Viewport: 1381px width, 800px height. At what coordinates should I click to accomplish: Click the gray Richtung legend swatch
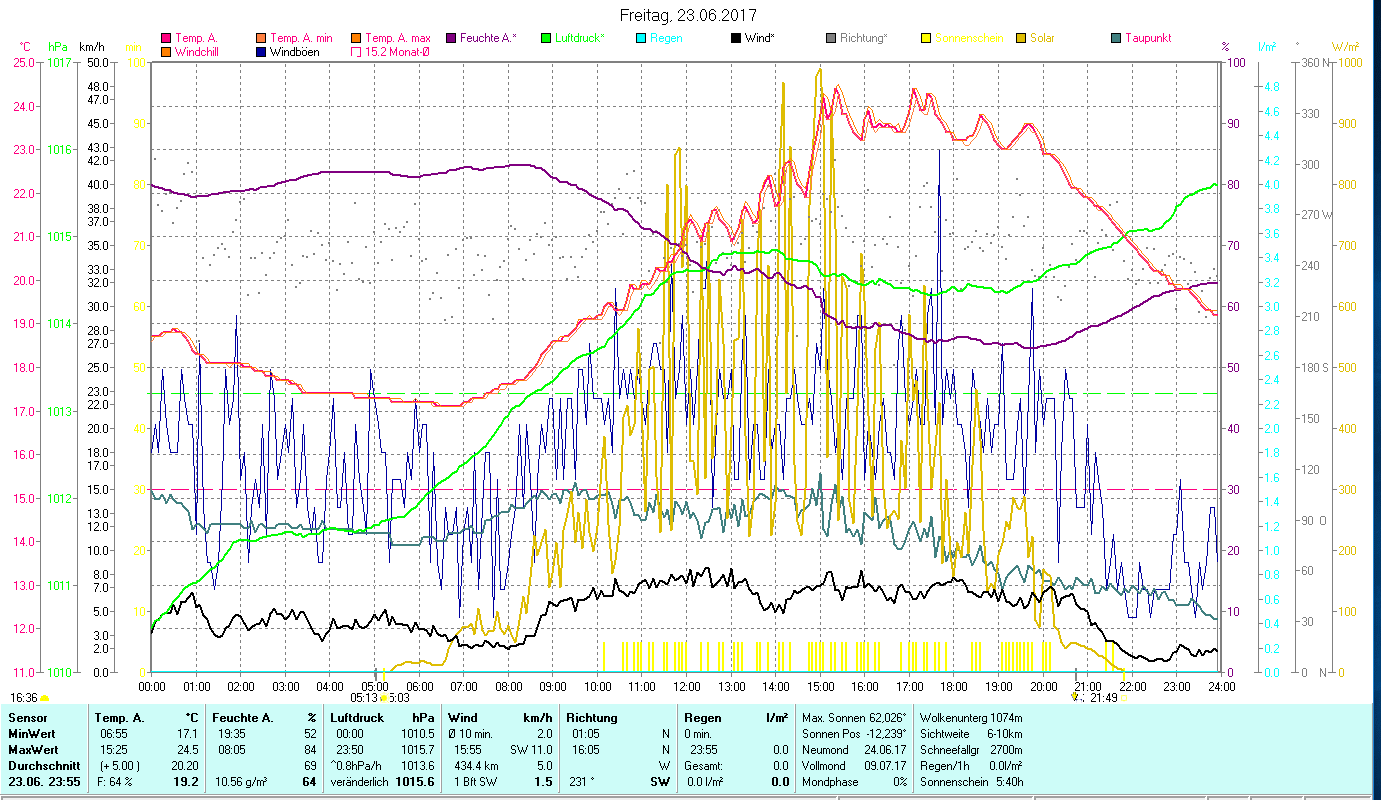tap(831, 38)
